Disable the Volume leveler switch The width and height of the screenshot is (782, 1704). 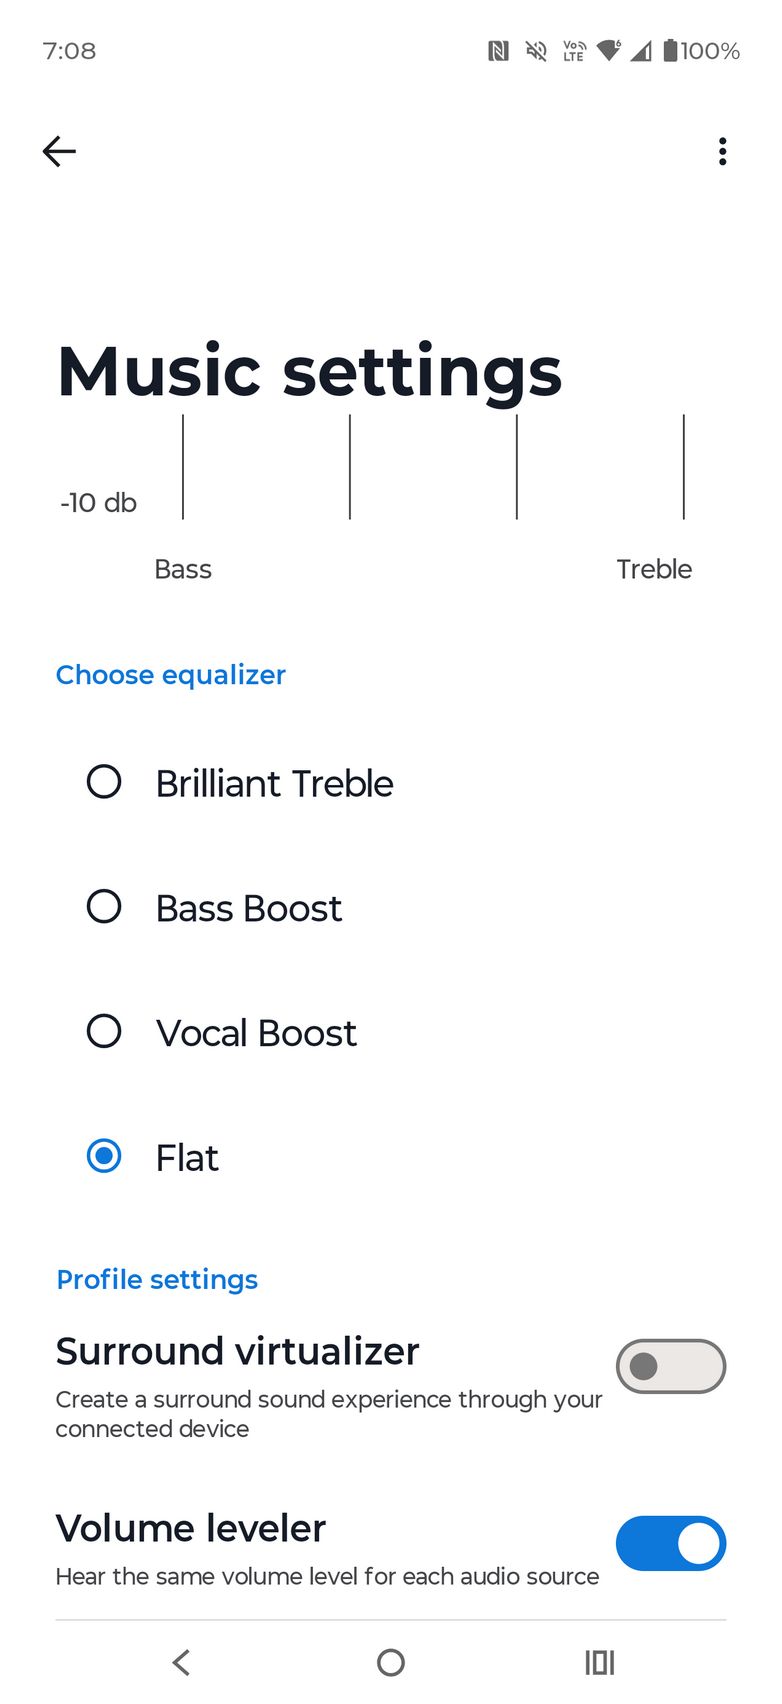click(x=670, y=1543)
